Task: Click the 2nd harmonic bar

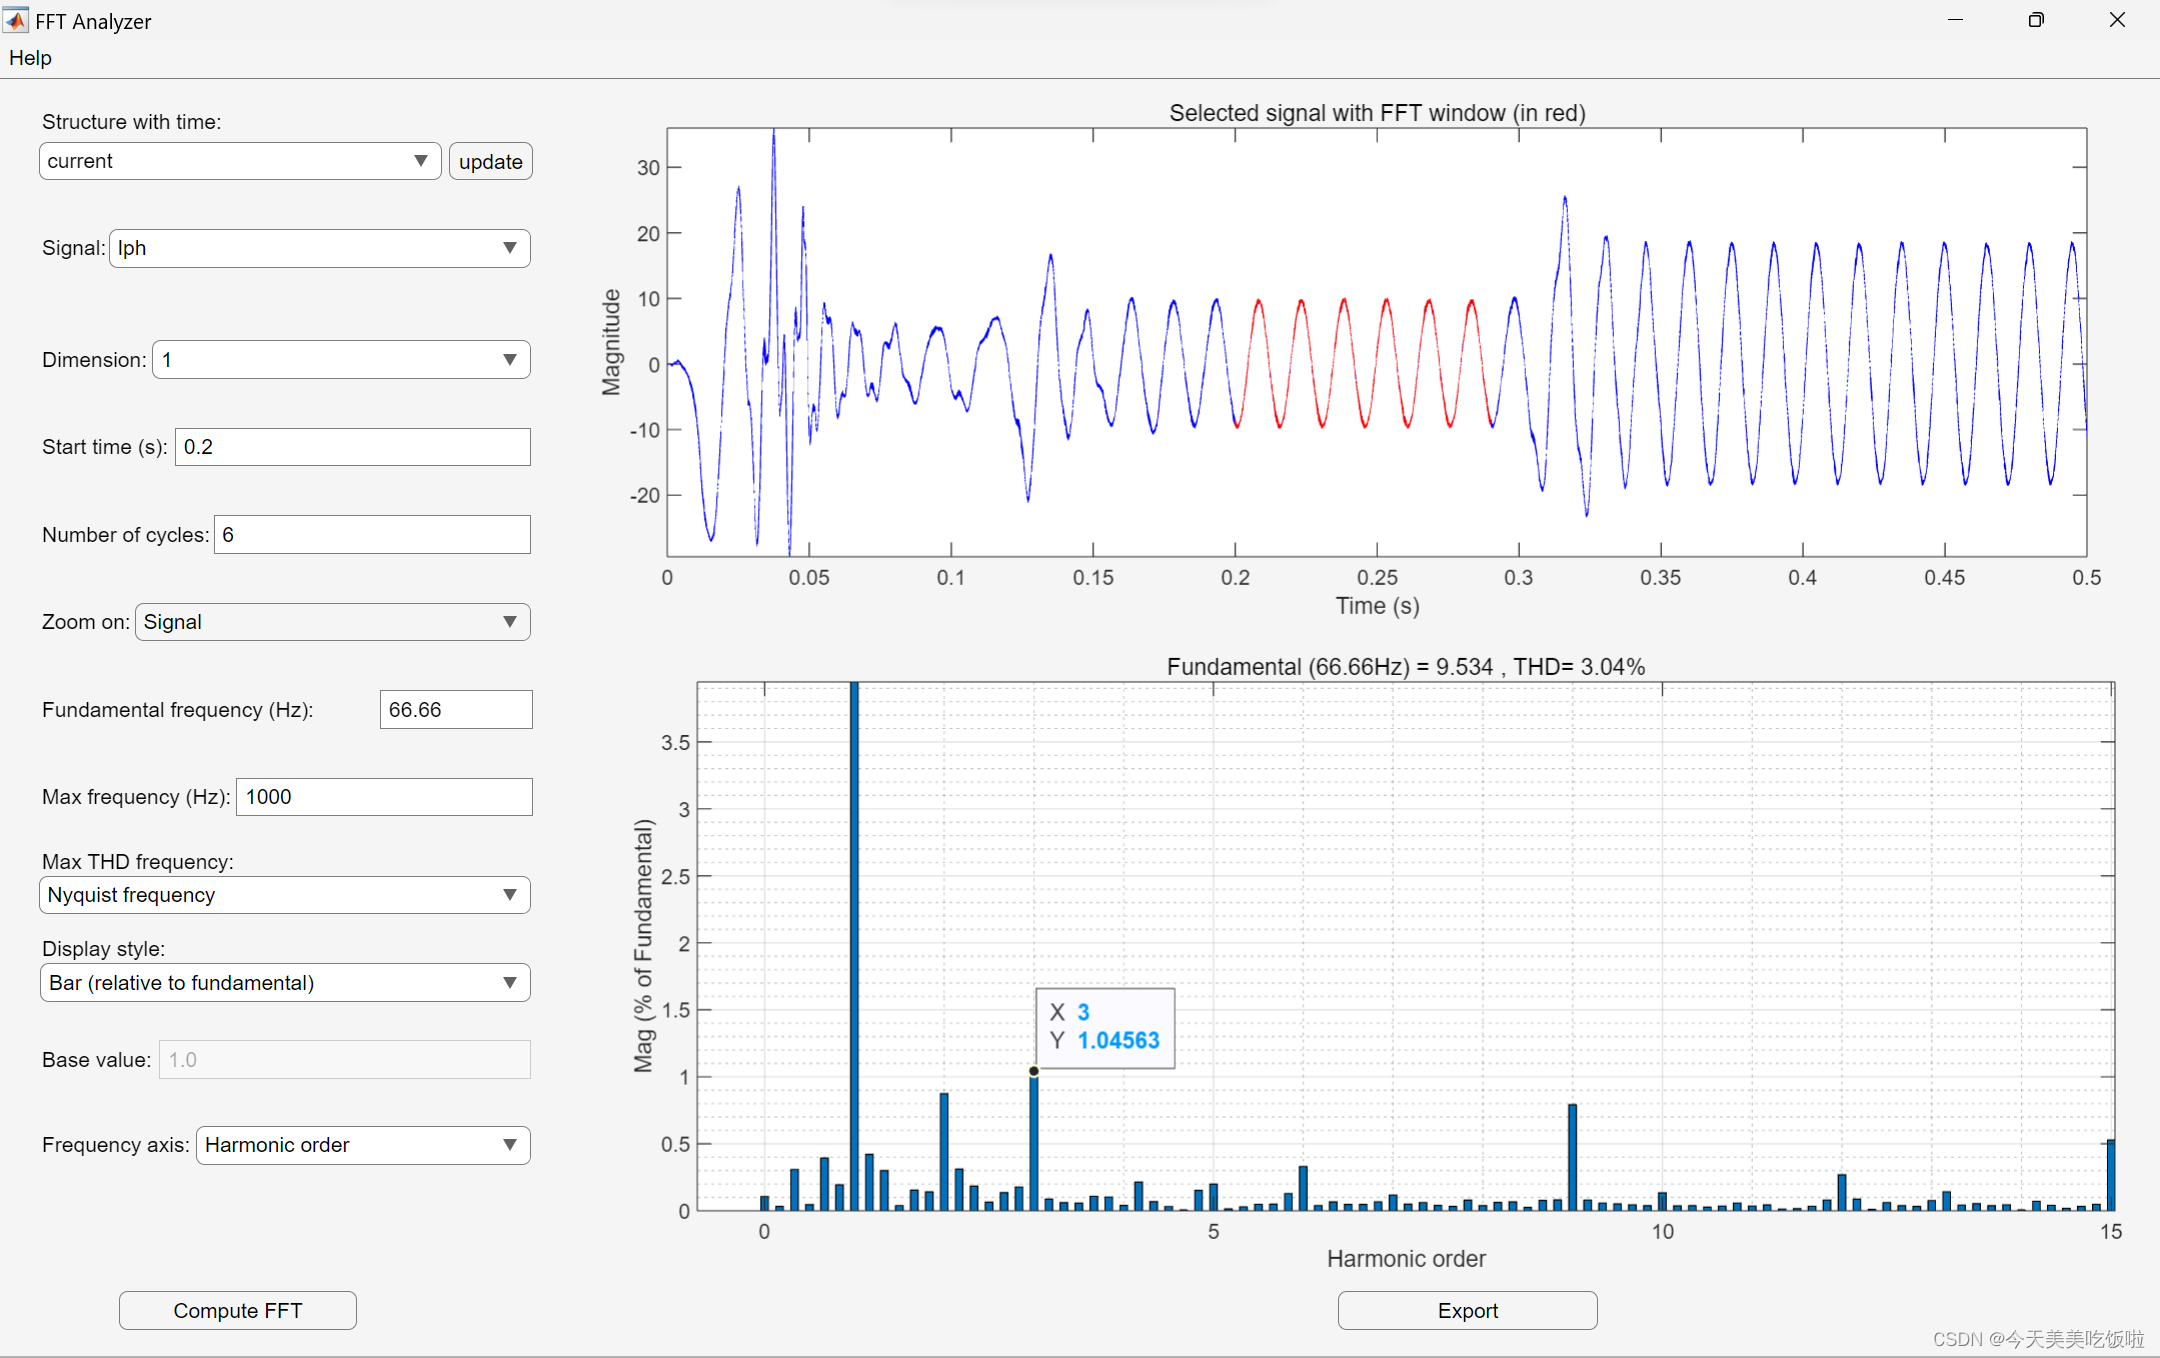Action: point(944,1151)
